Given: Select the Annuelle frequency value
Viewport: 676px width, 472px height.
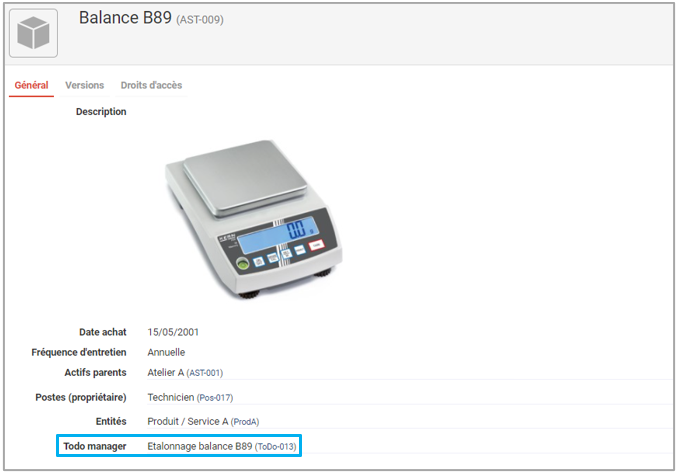Looking at the screenshot, I should (166, 352).
